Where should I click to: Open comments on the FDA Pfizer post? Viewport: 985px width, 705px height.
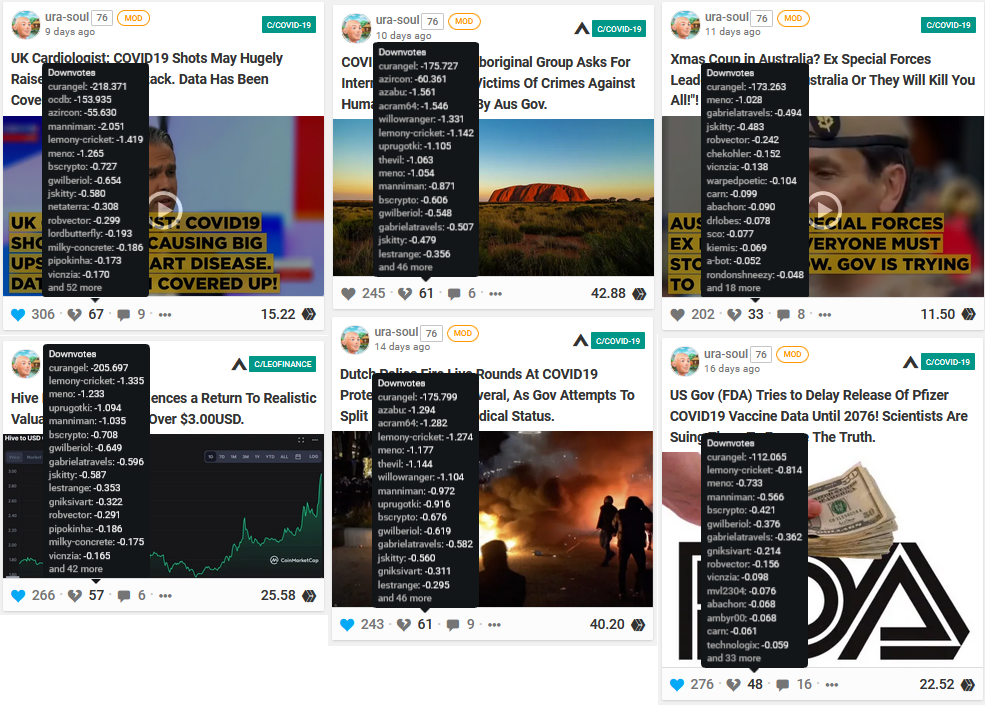782,684
